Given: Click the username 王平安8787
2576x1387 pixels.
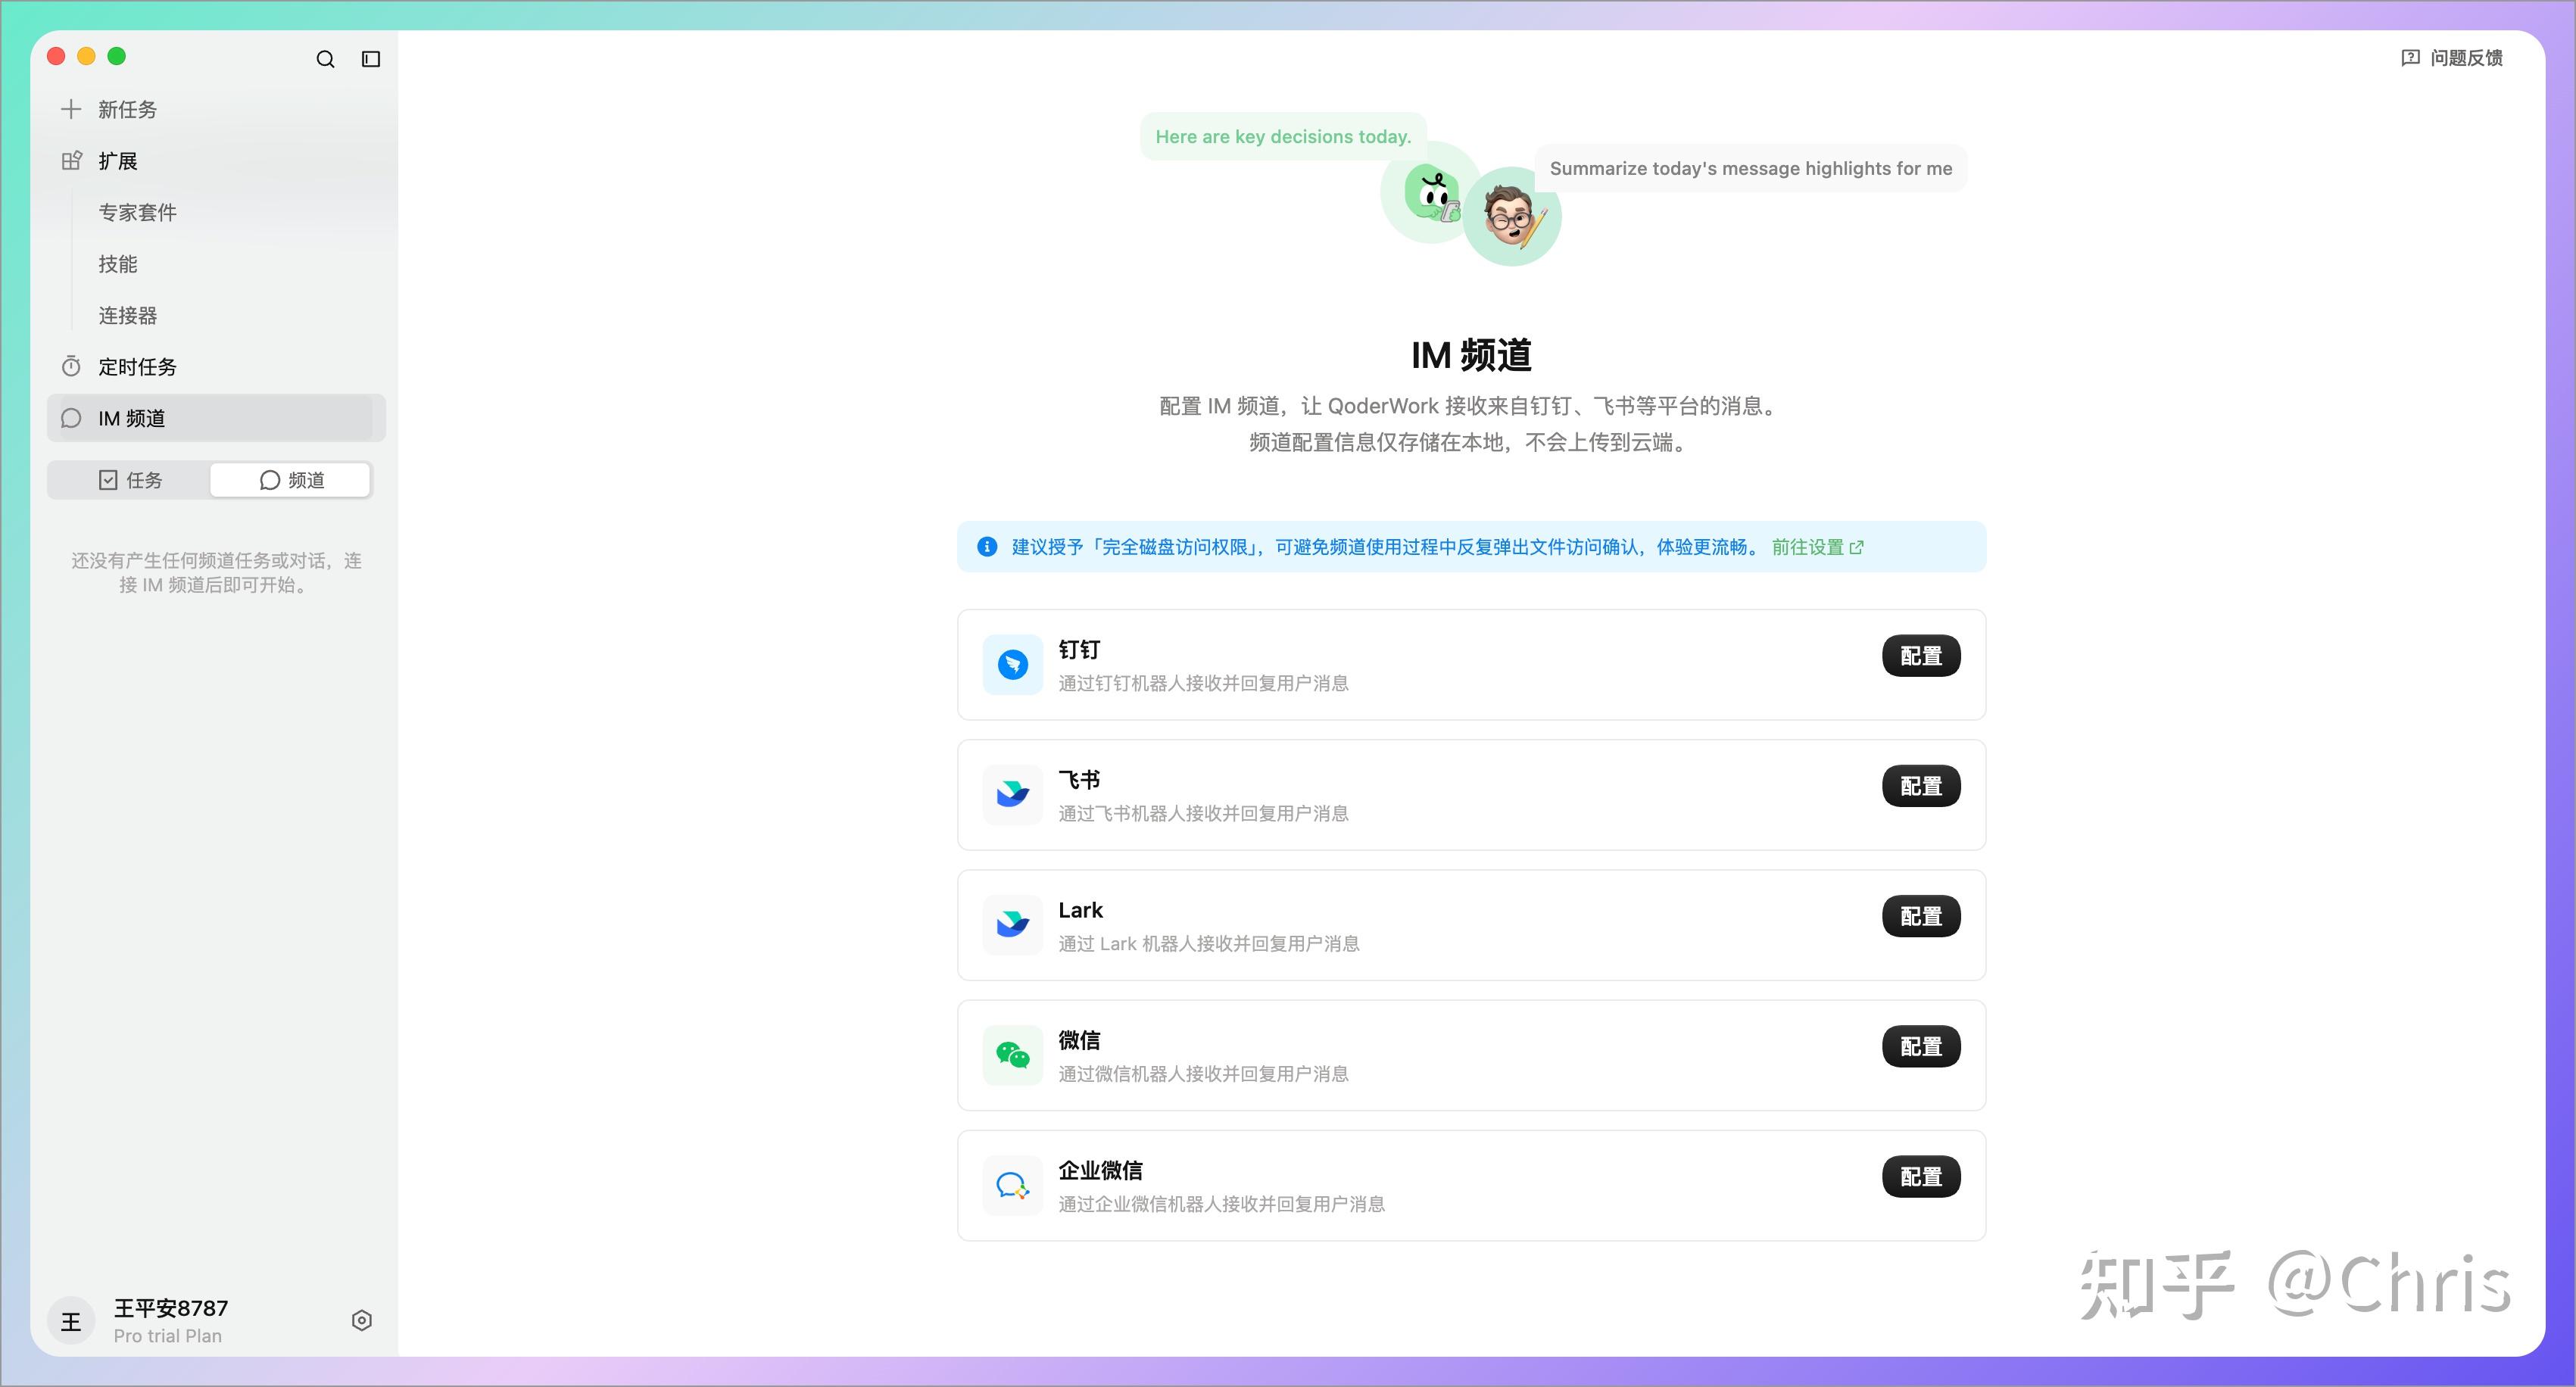Looking at the screenshot, I should pyautogui.click(x=171, y=1308).
